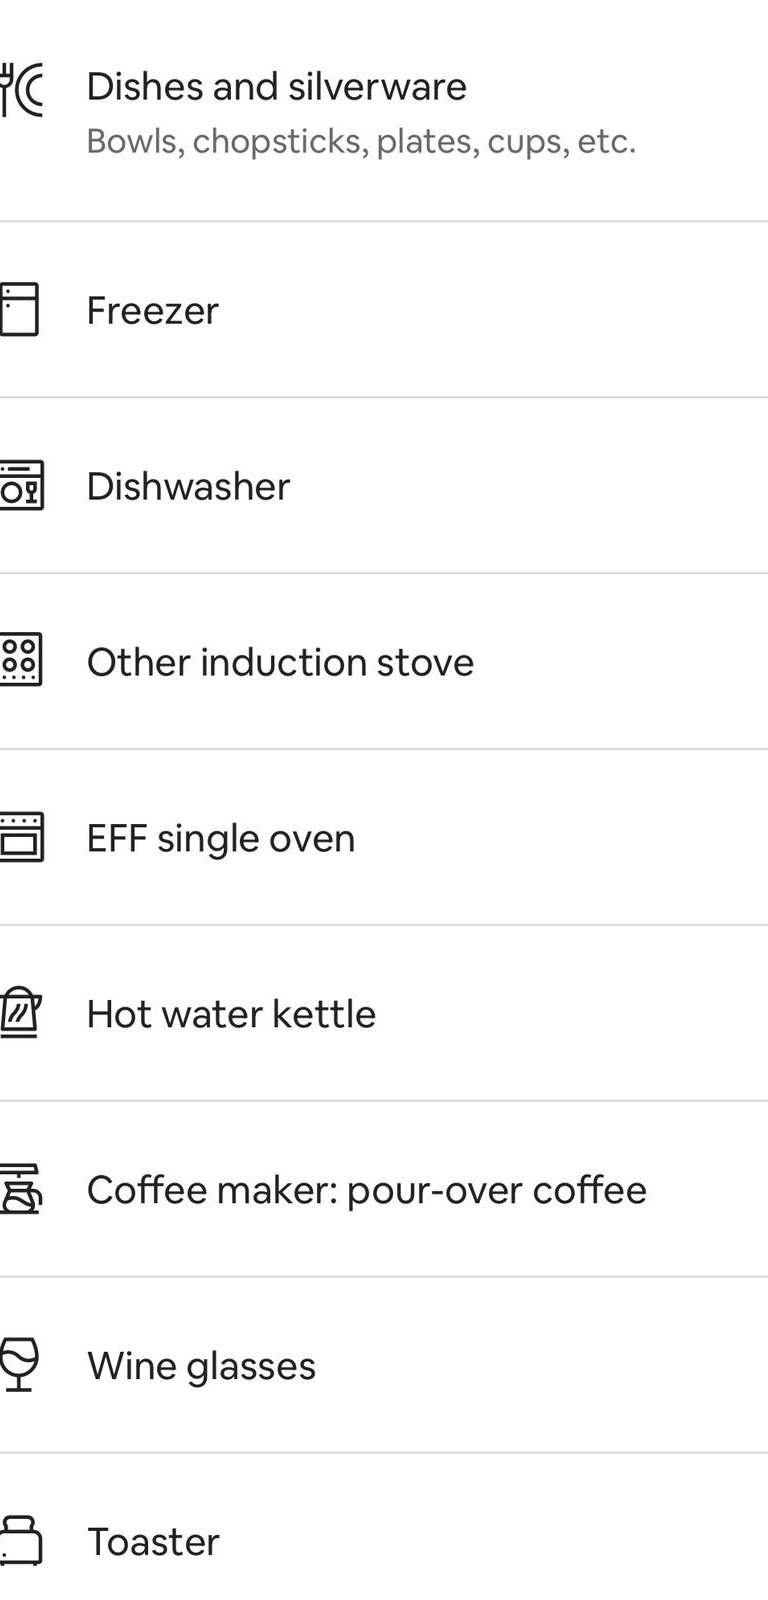The image size is (768, 1600).
Task: Tap the Toaster amenity label
Action: coord(153,1542)
